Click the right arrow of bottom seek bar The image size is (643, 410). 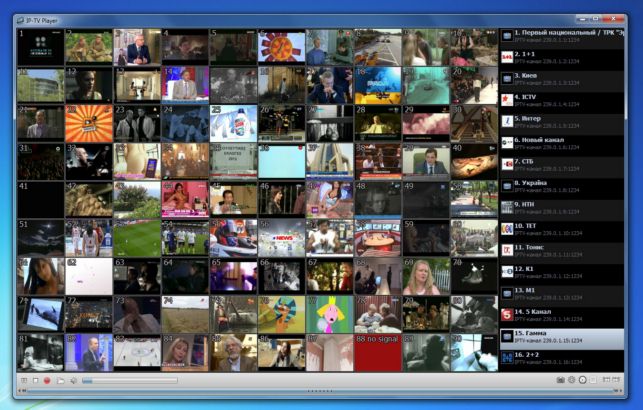click(620, 391)
